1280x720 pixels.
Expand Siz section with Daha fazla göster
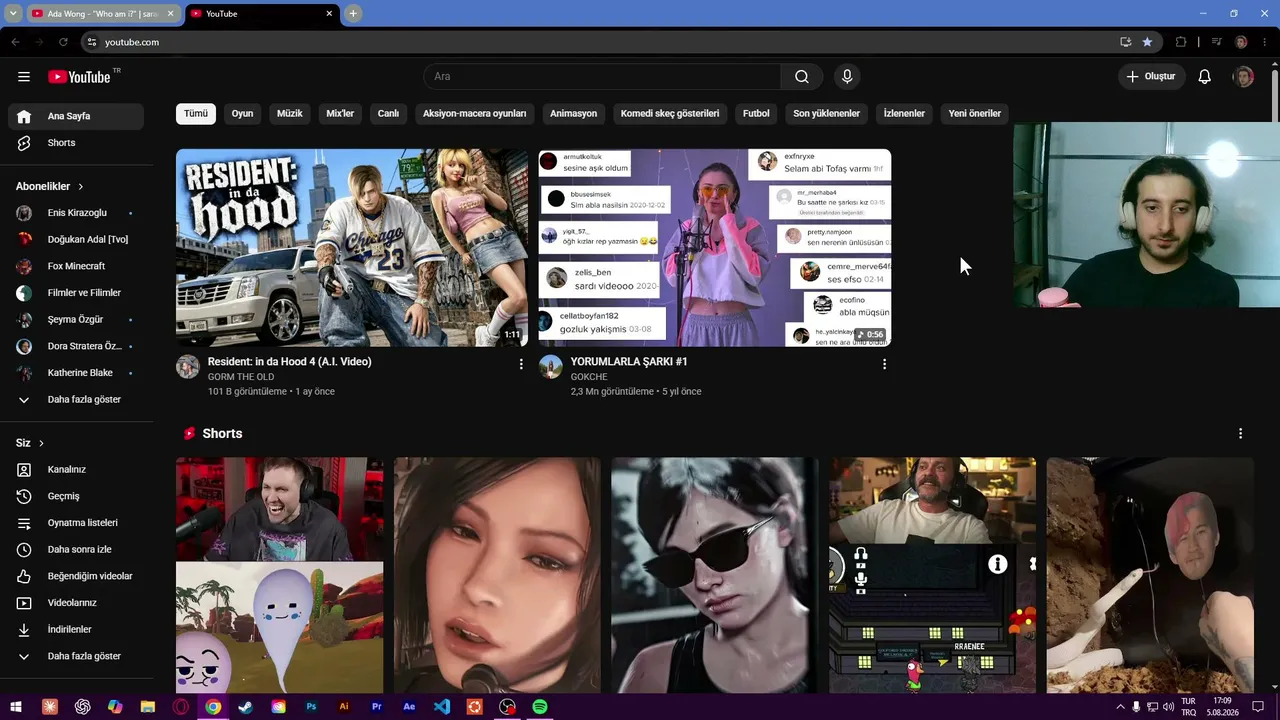[76, 656]
